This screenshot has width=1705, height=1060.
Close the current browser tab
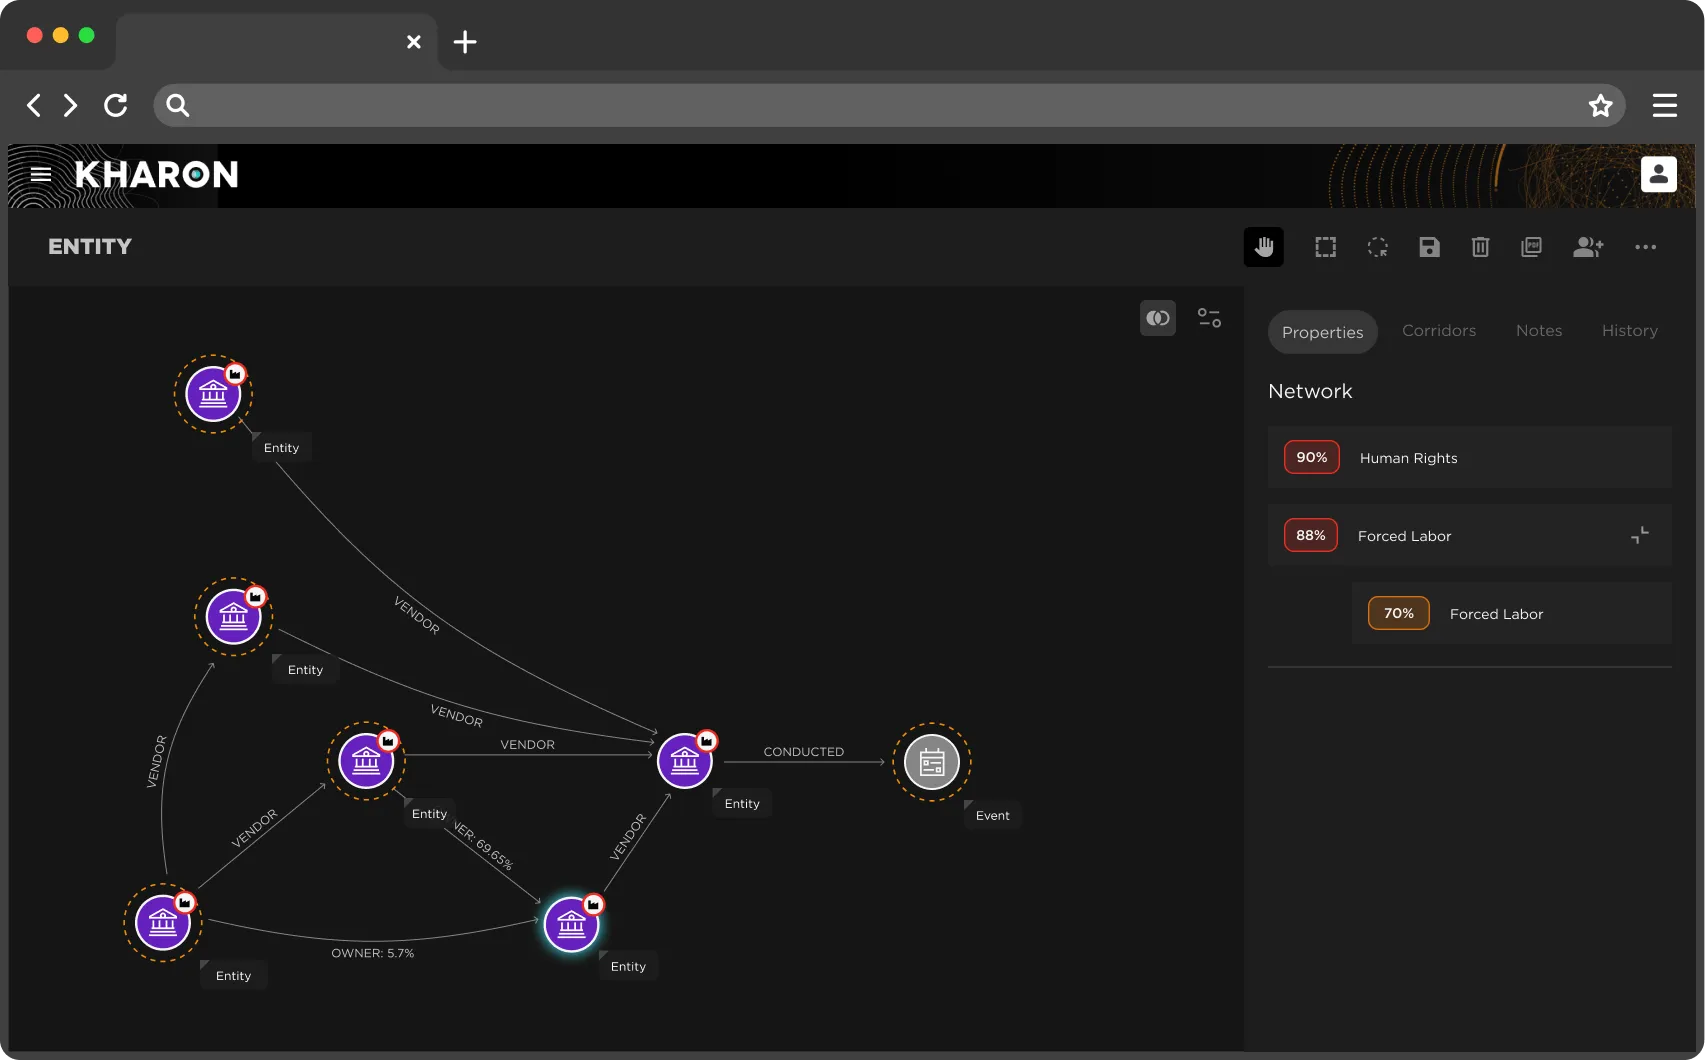tap(414, 42)
